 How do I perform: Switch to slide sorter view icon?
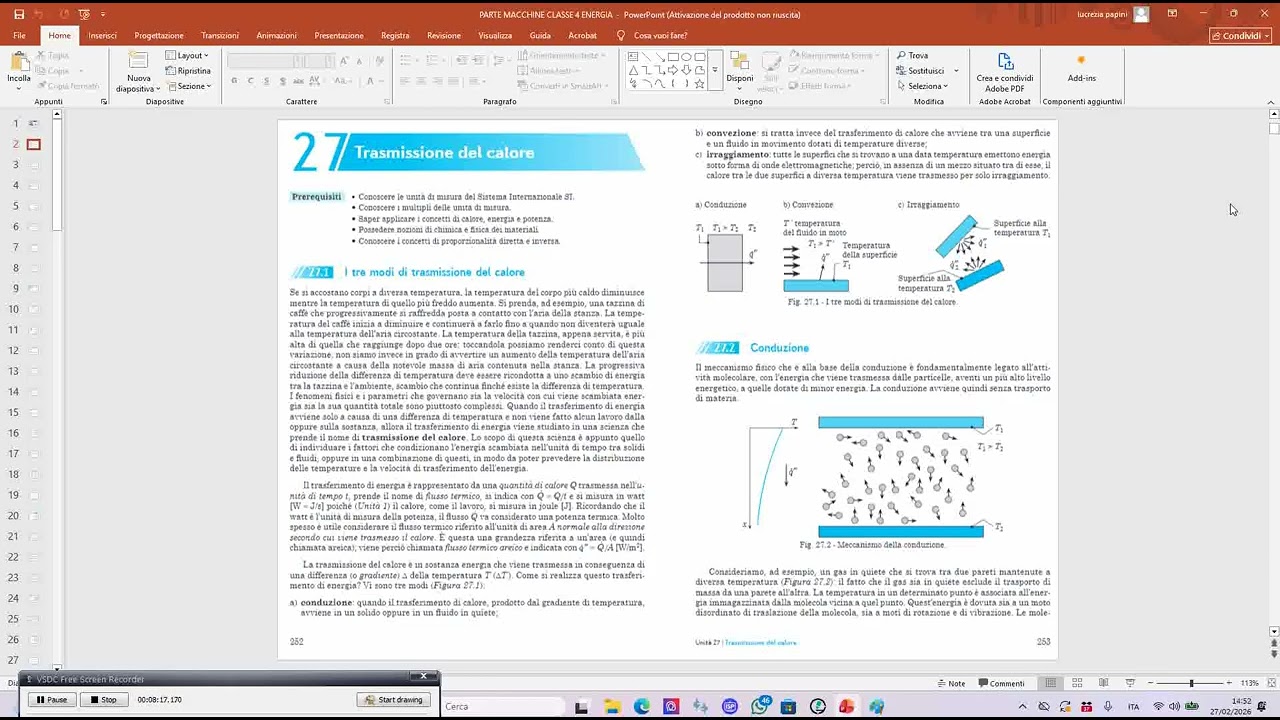tap(1077, 683)
